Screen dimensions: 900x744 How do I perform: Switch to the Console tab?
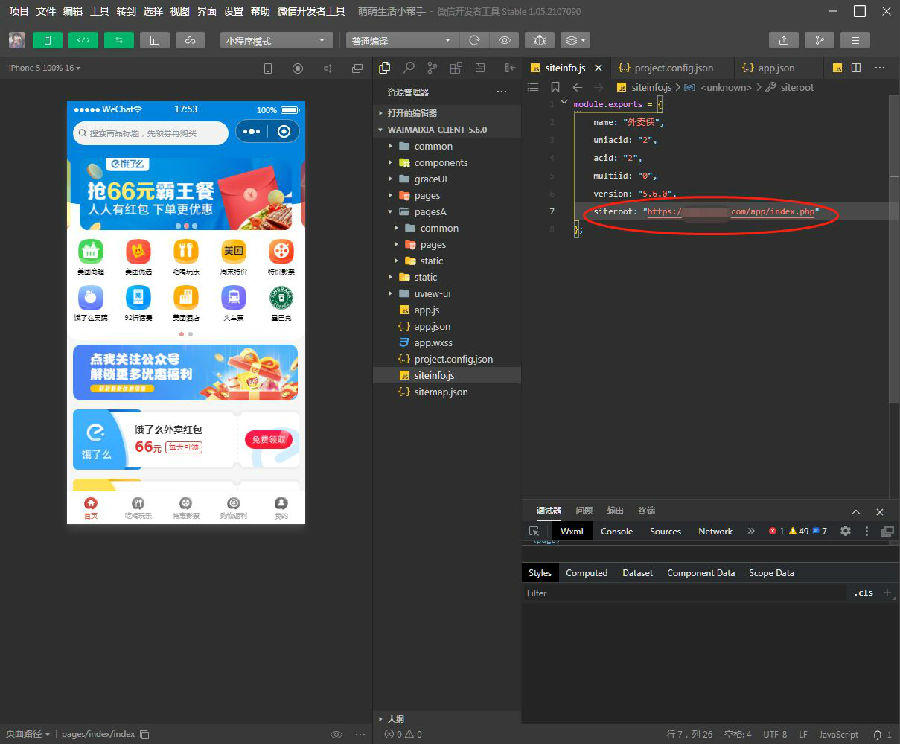pos(616,531)
